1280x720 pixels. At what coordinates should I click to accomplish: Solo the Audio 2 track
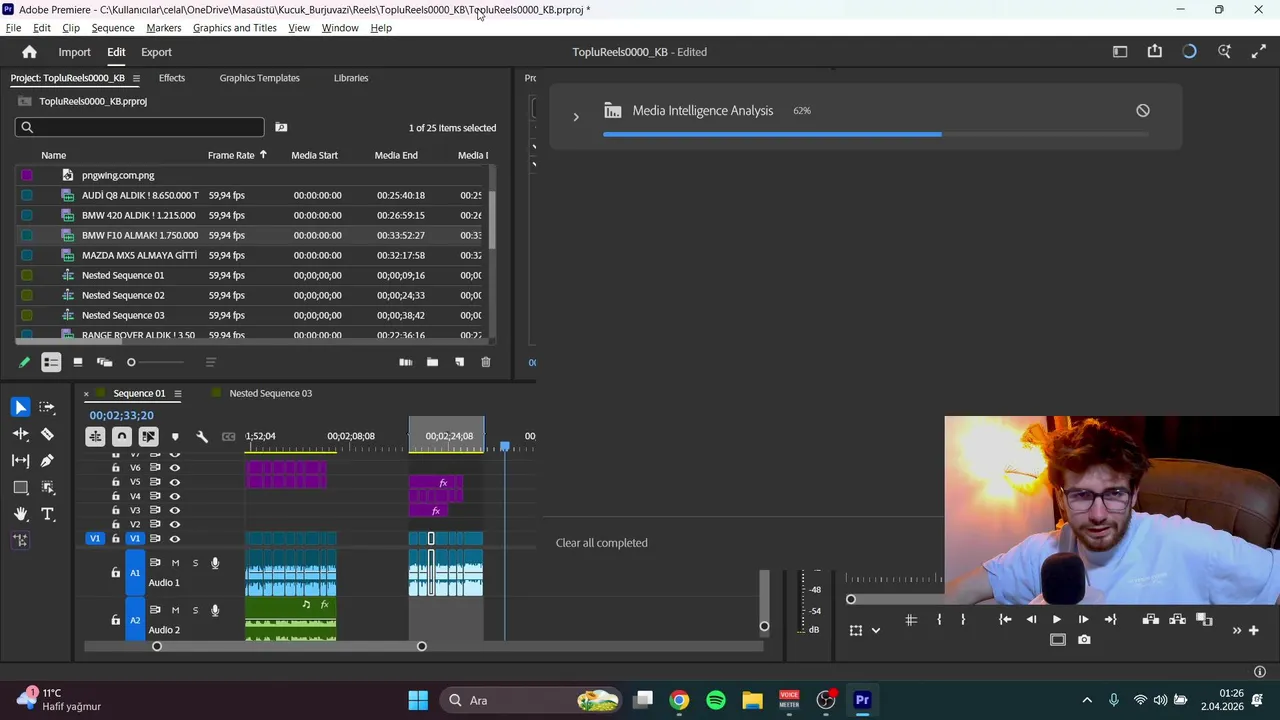click(x=195, y=610)
